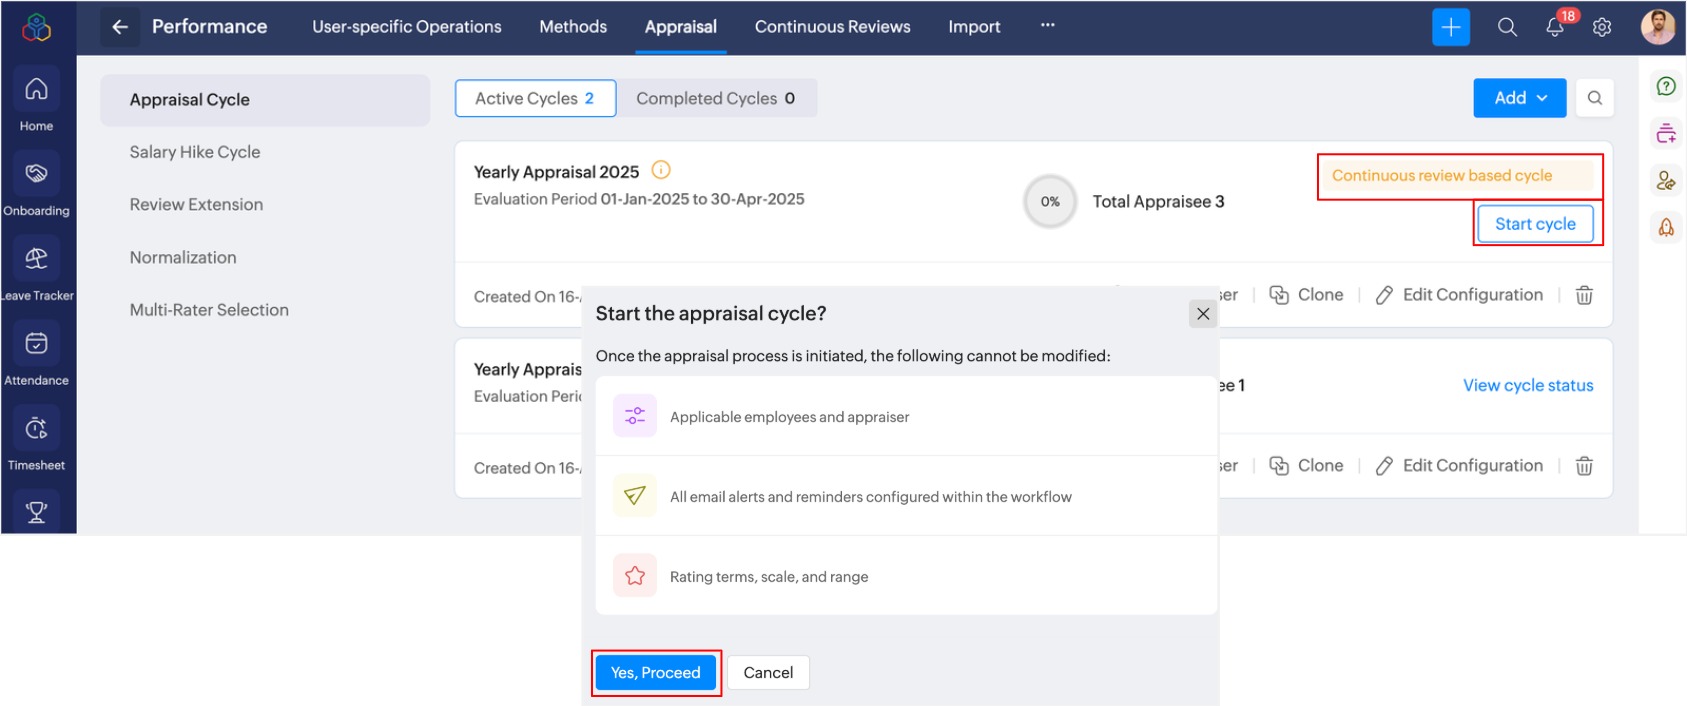The width and height of the screenshot is (1687, 706).
Task: Click the email alerts and reminders row
Action: pos(906,496)
